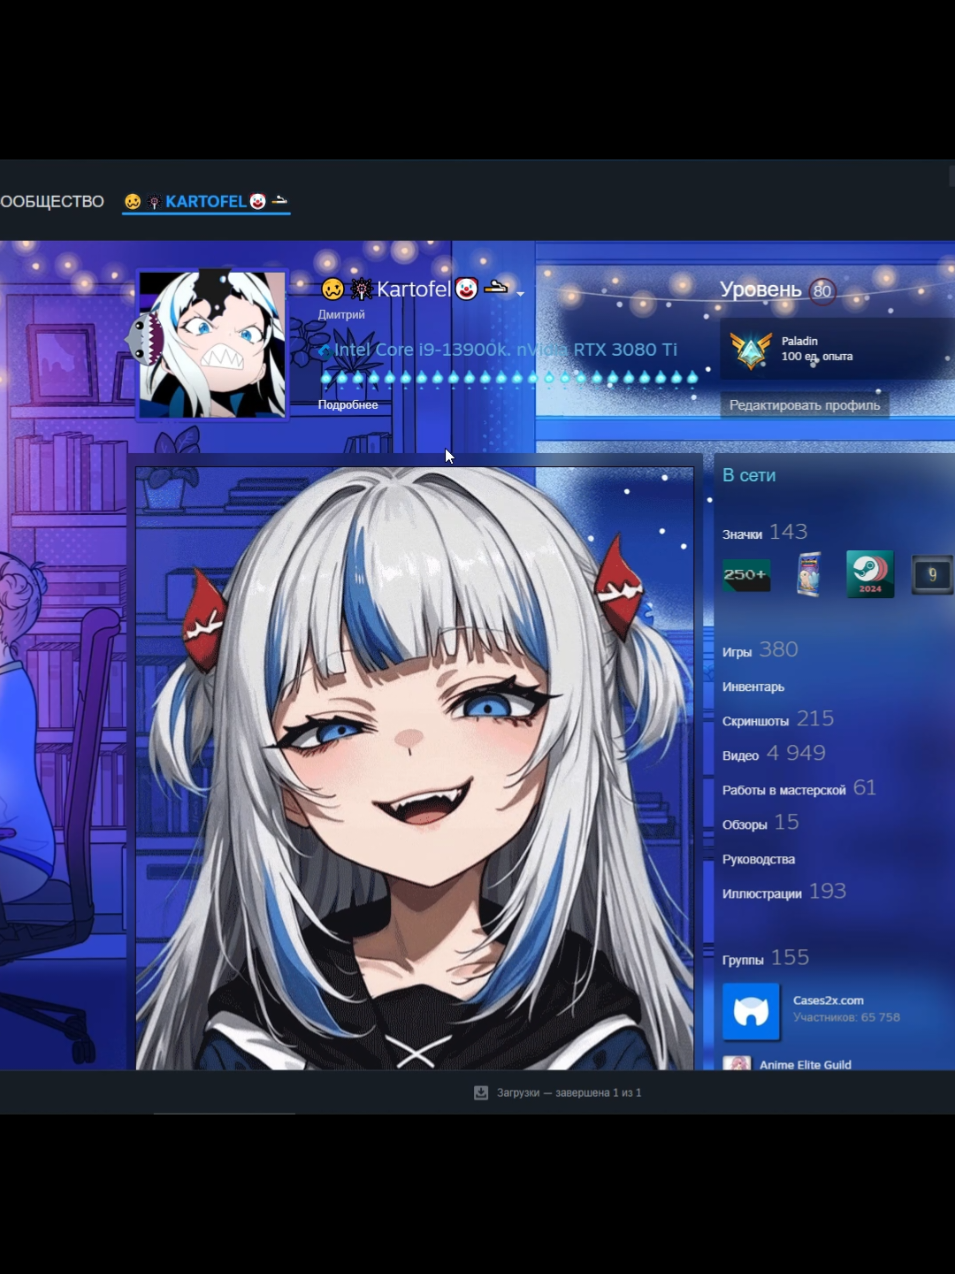Open Инвентарь link

click(x=753, y=687)
